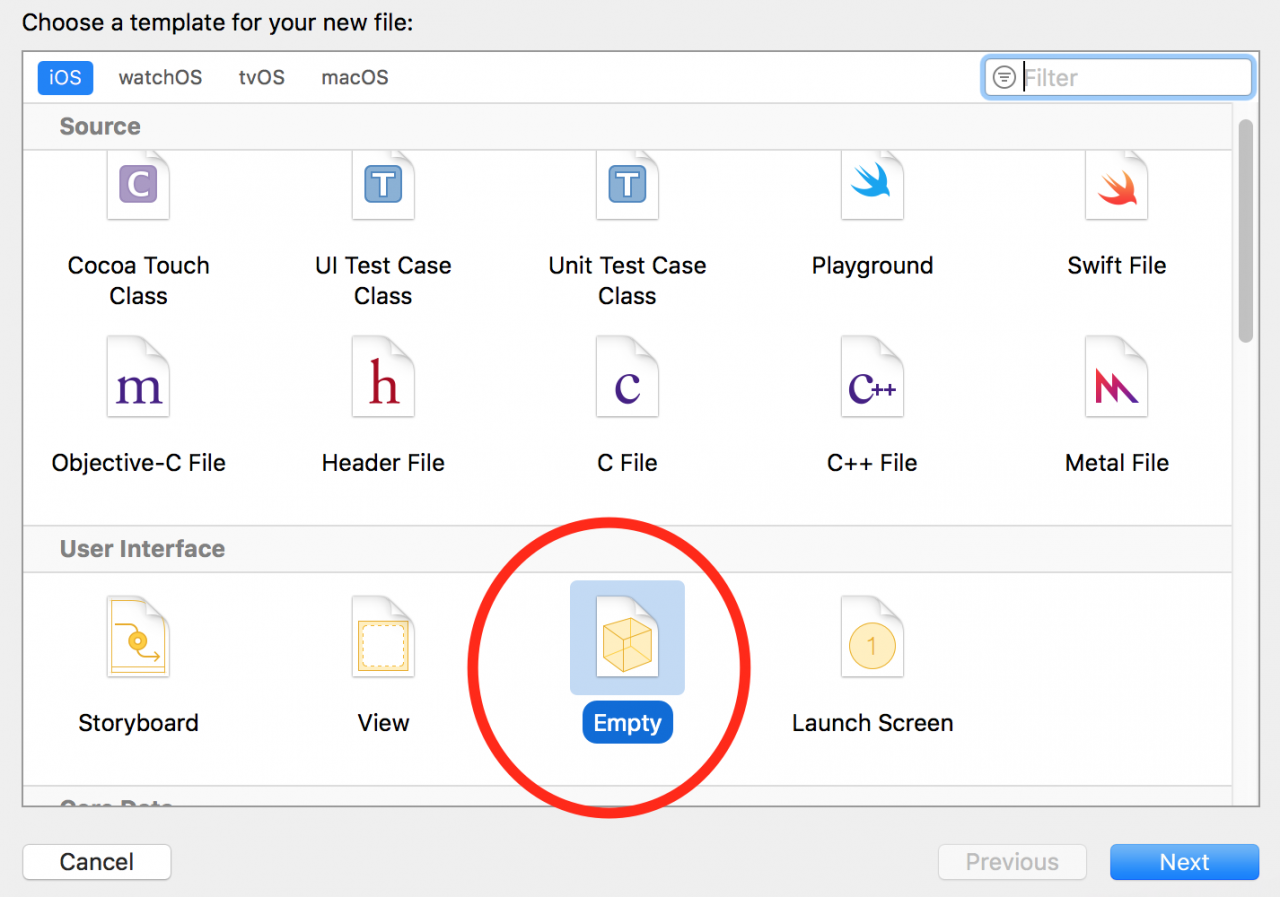This screenshot has height=897, width=1280.
Task: Click the "C++ File" label text
Action: pyautogui.click(x=872, y=463)
